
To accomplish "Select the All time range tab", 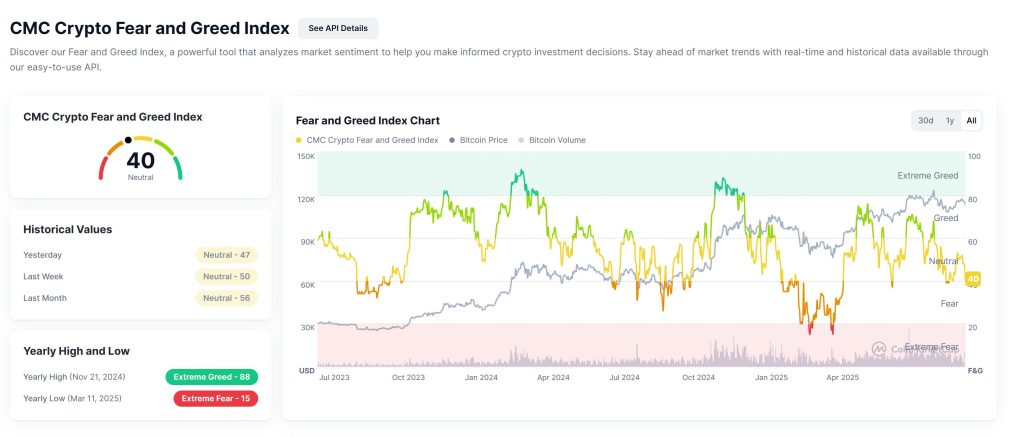I will [971, 120].
